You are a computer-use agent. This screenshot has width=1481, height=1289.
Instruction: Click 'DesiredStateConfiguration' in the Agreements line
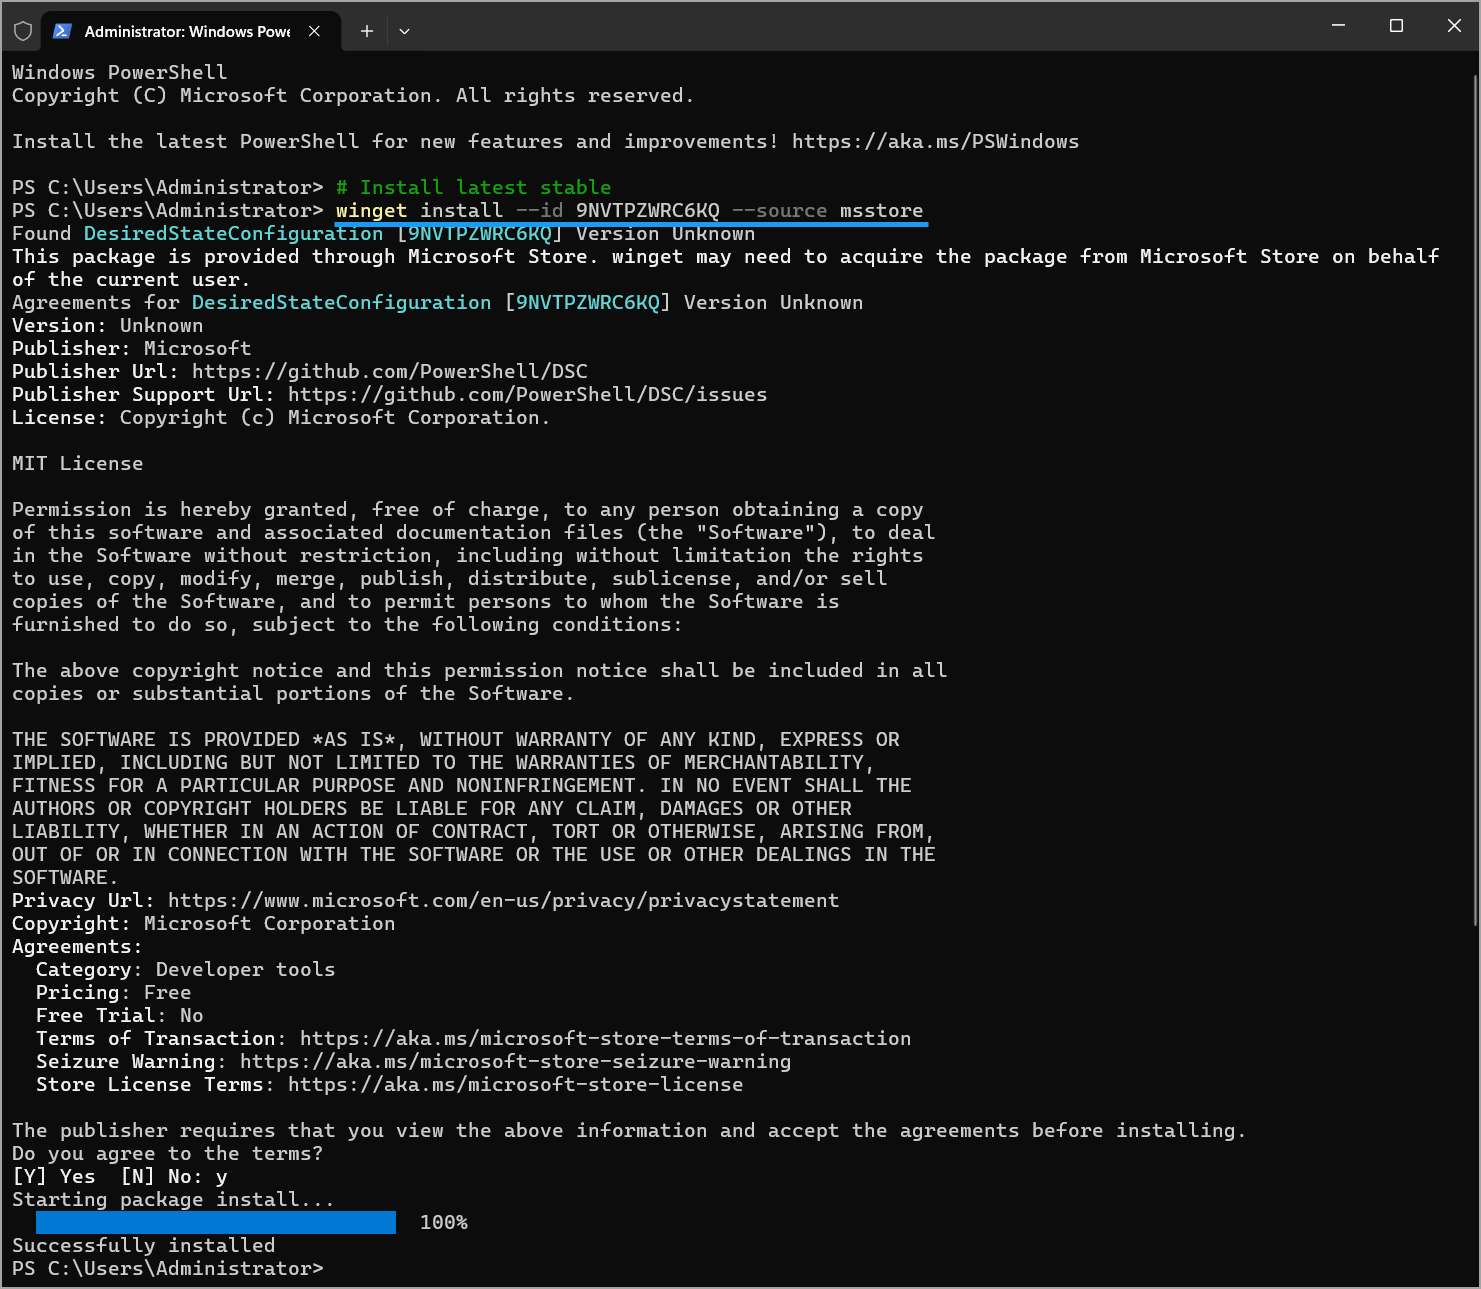[x=341, y=302]
